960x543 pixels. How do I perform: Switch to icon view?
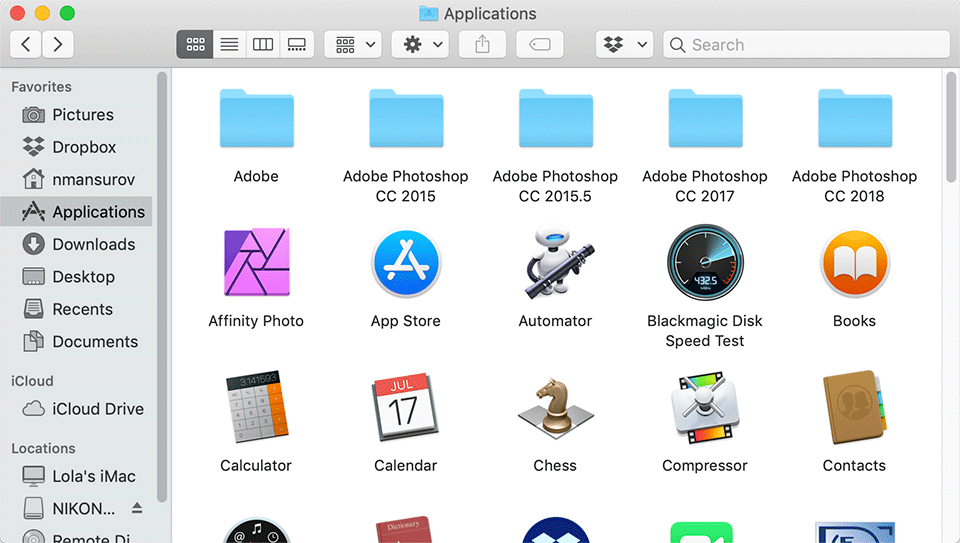pyautogui.click(x=195, y=44)
